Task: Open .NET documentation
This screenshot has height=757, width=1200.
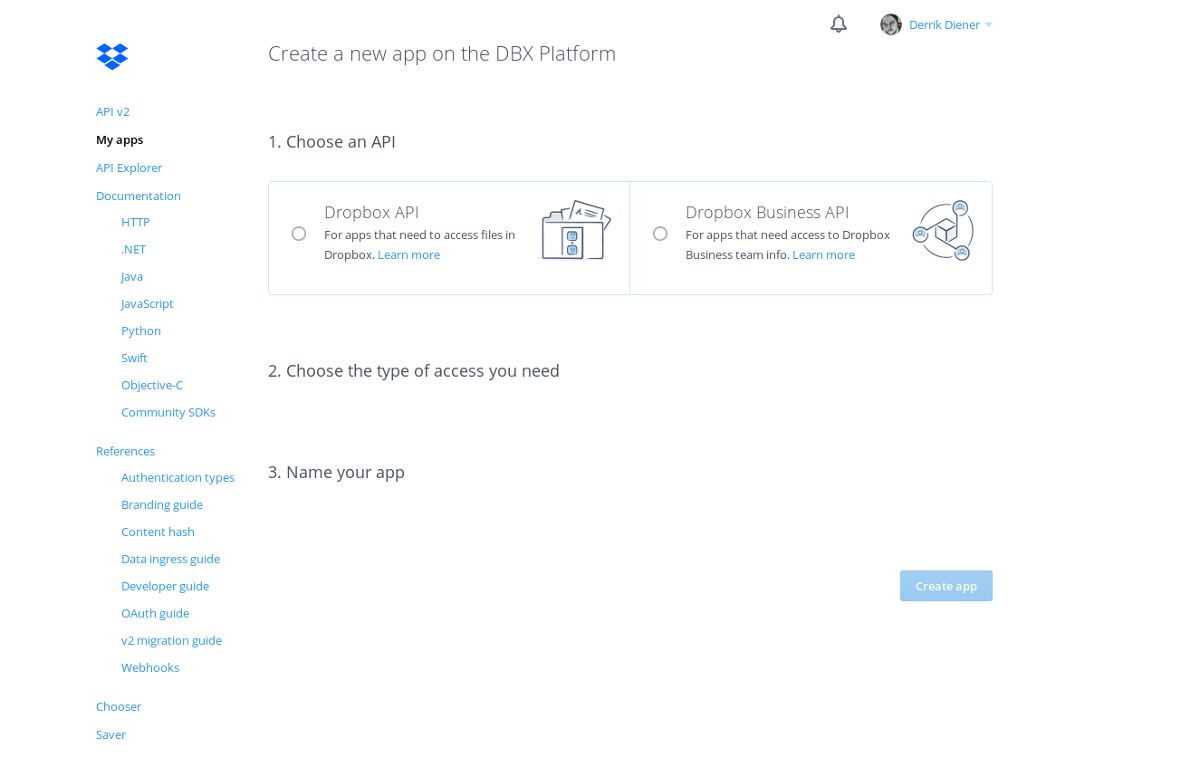Action: pos(134,249)
